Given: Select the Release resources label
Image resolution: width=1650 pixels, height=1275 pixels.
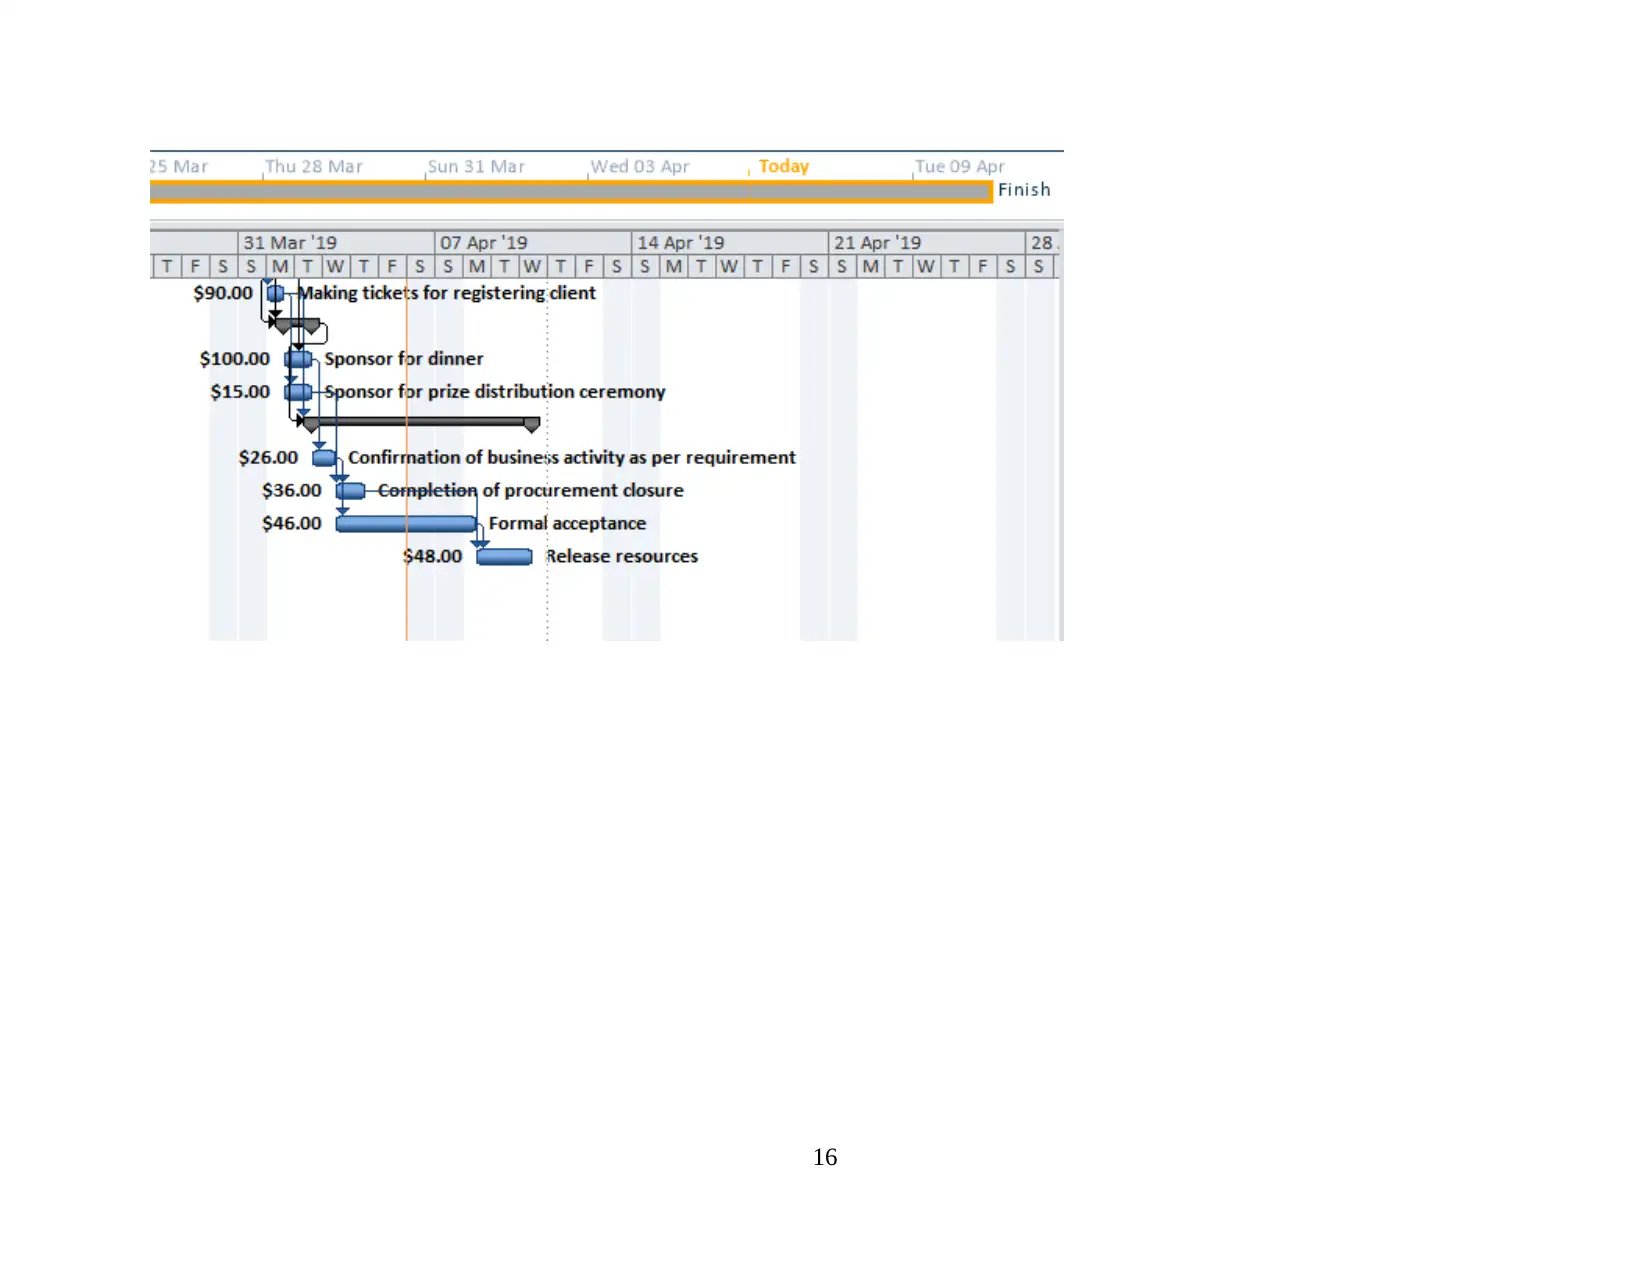Looking at the screenshot, I should point(622,557).
